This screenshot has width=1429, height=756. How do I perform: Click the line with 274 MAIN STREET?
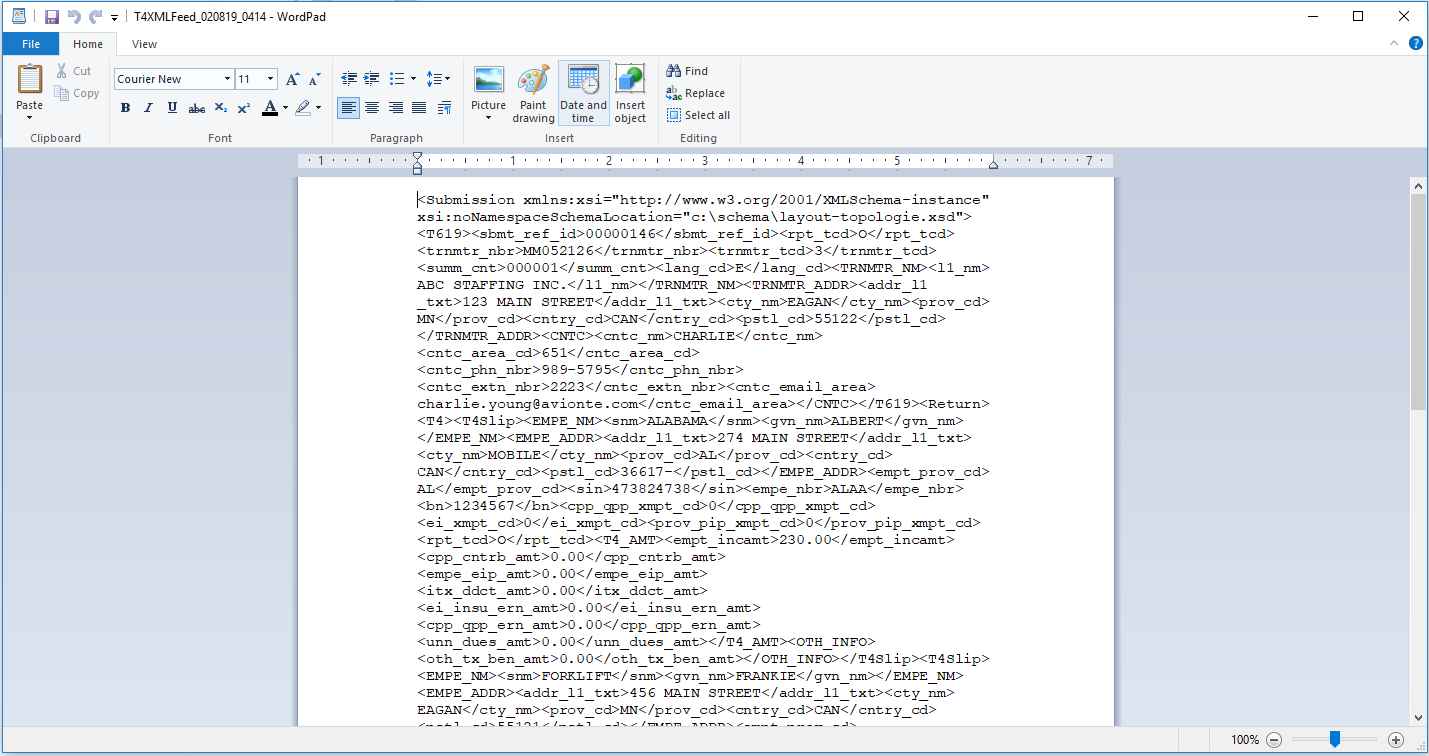(694, 438)
